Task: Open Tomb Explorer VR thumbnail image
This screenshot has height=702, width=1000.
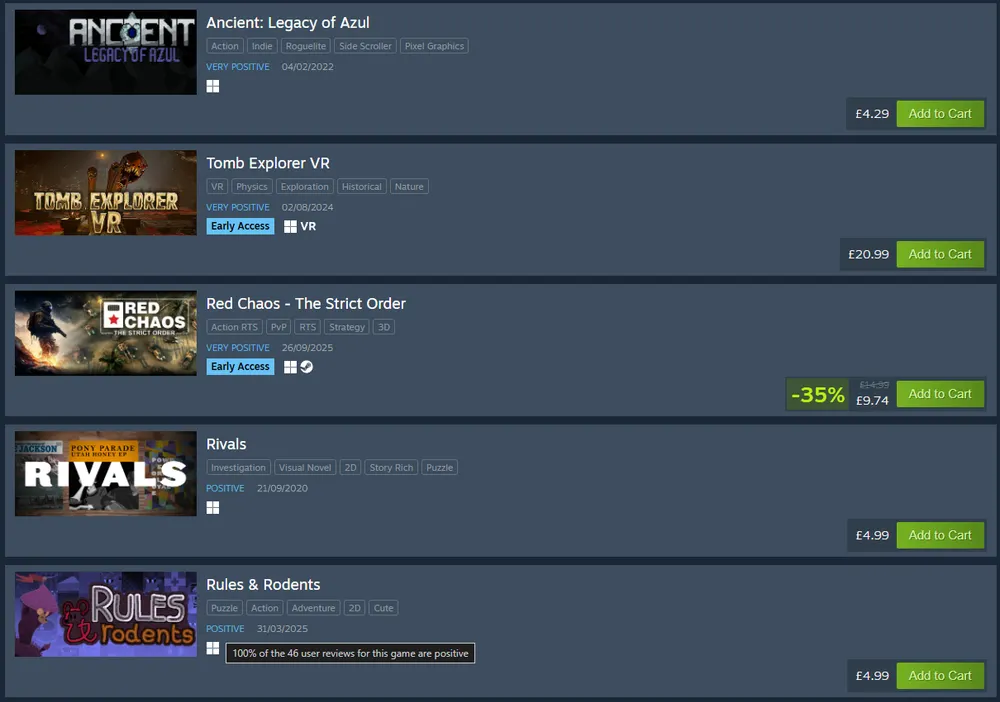Action: point(106,193)
